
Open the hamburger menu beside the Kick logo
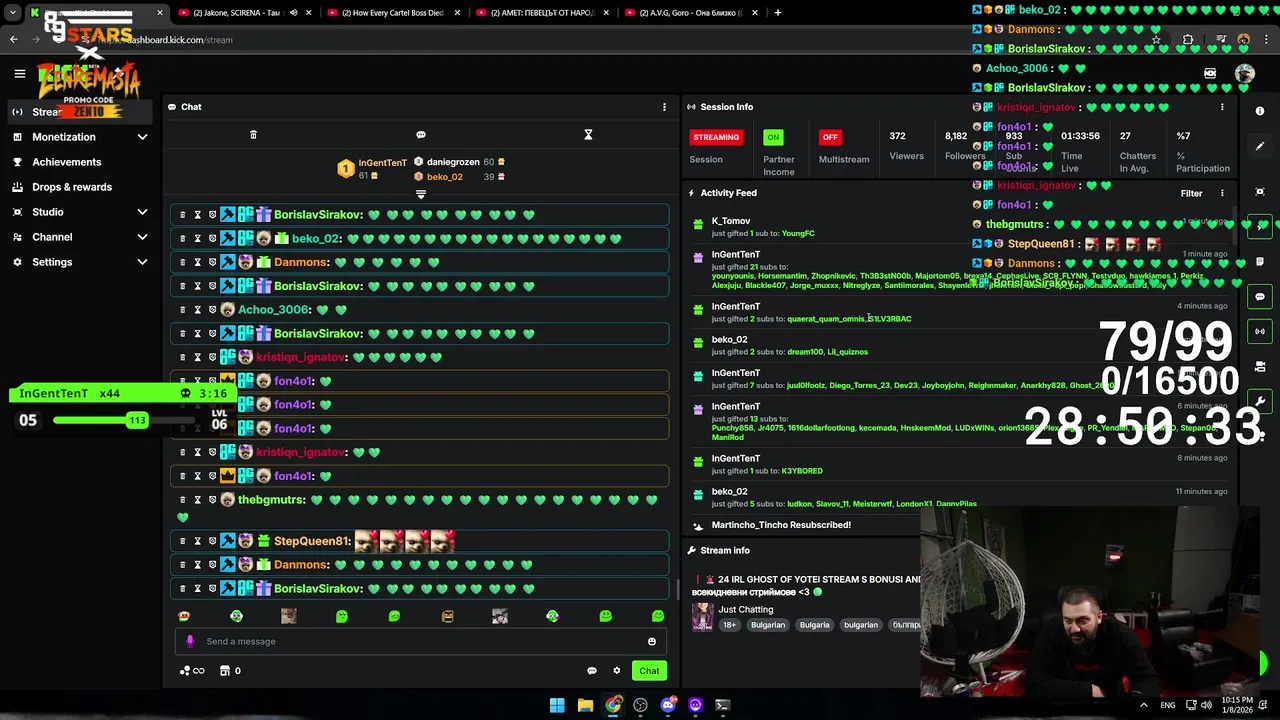(19, 73)
